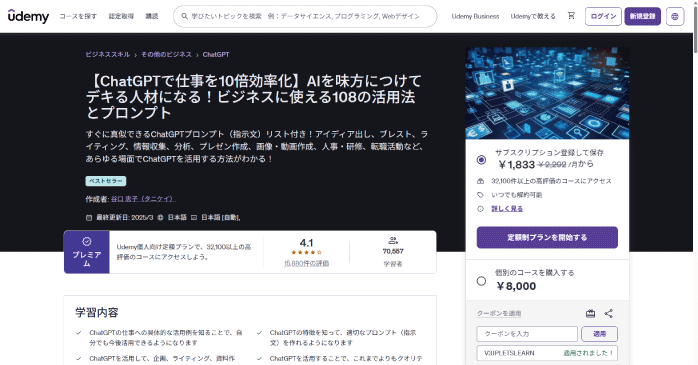698x365 pixels.
Task: Click the tag icon beside いつでも解約可能
Action: (x=480, y=195)
